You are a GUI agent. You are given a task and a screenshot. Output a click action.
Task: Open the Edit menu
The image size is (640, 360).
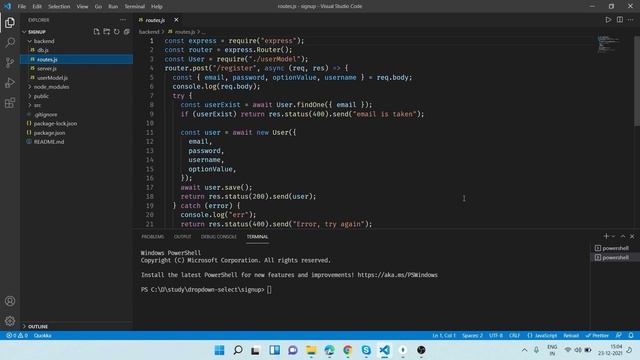tap(37, 7)
